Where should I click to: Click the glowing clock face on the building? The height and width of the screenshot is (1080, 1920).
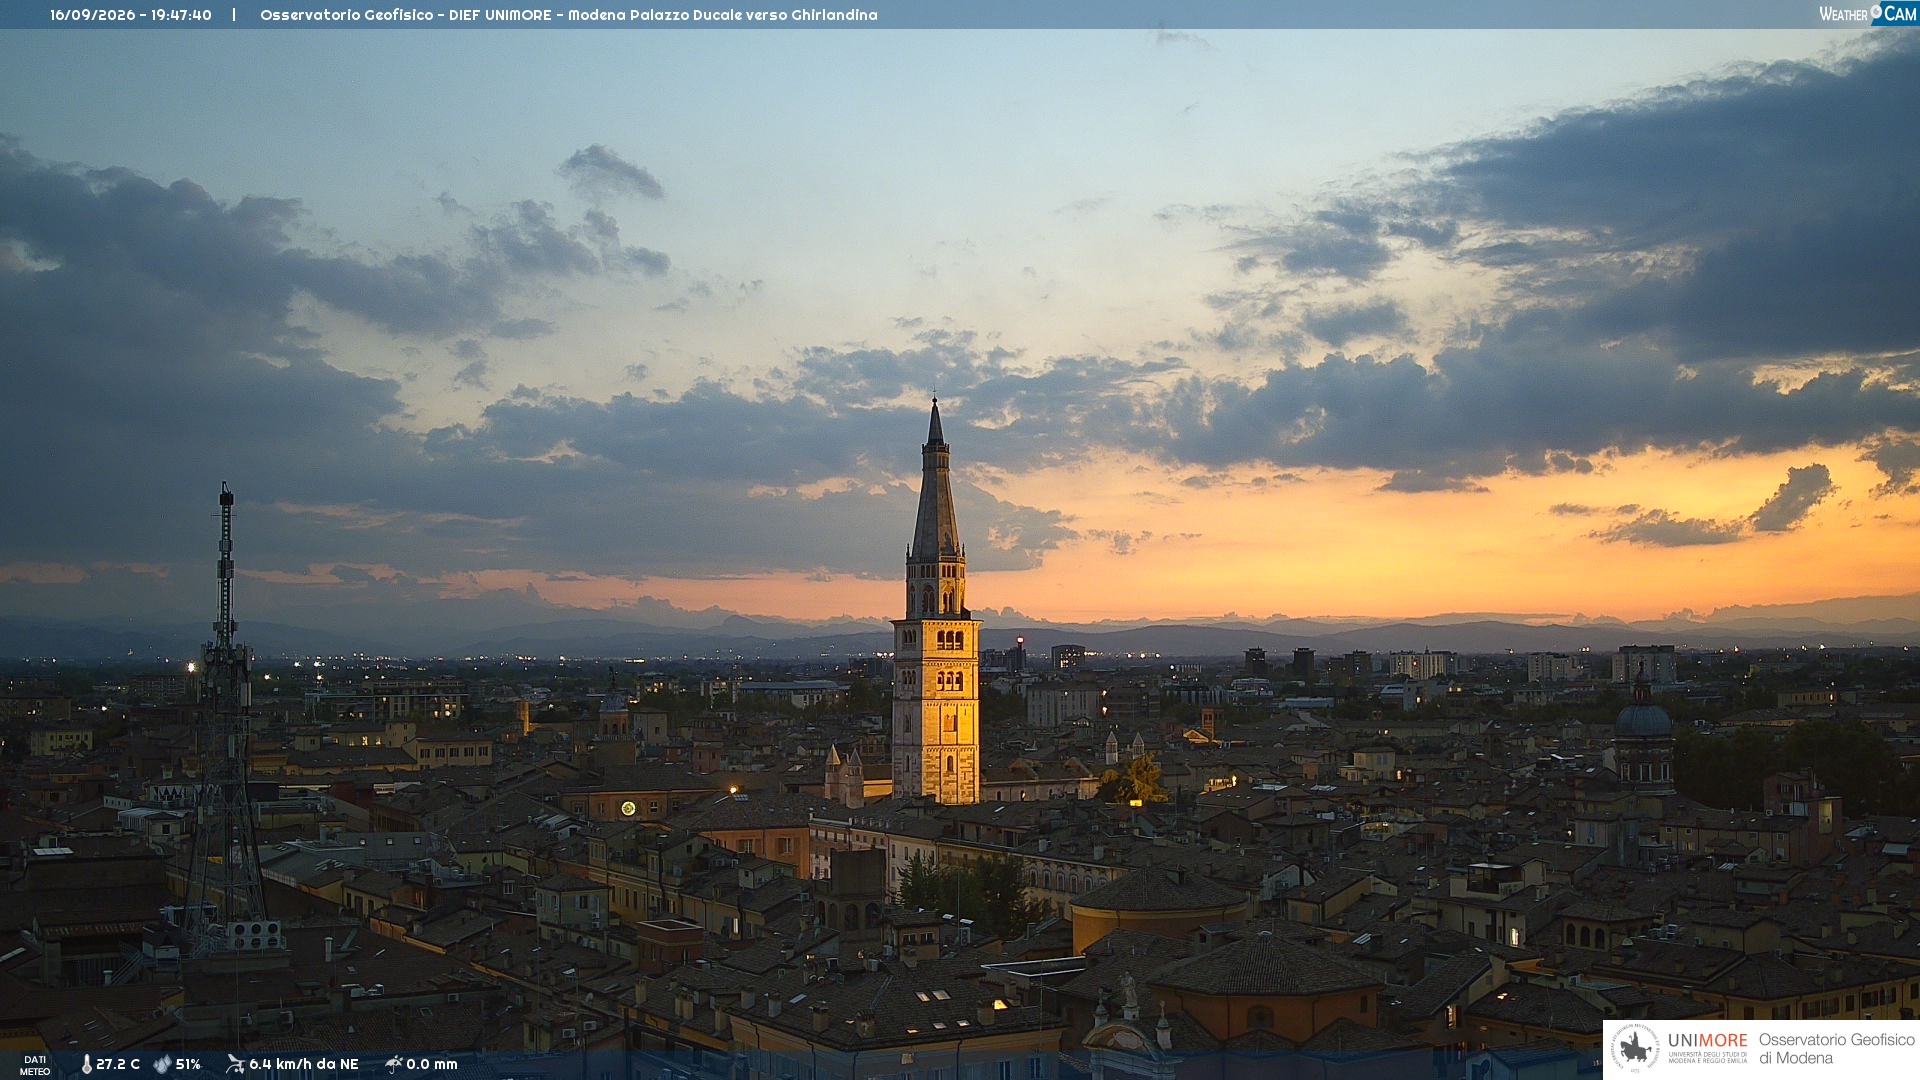pyautogui.click(x=628, y=808)
